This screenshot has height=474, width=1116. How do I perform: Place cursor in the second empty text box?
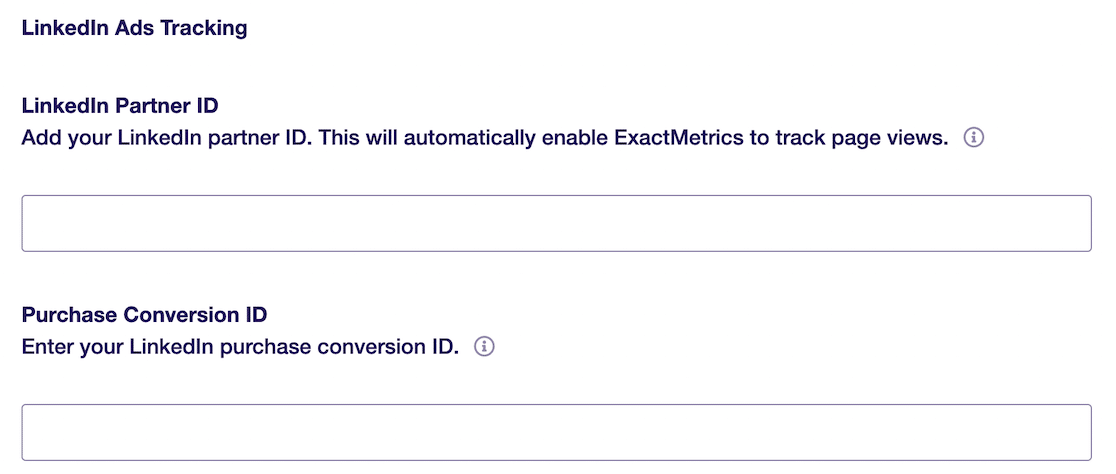coord(556,432)
